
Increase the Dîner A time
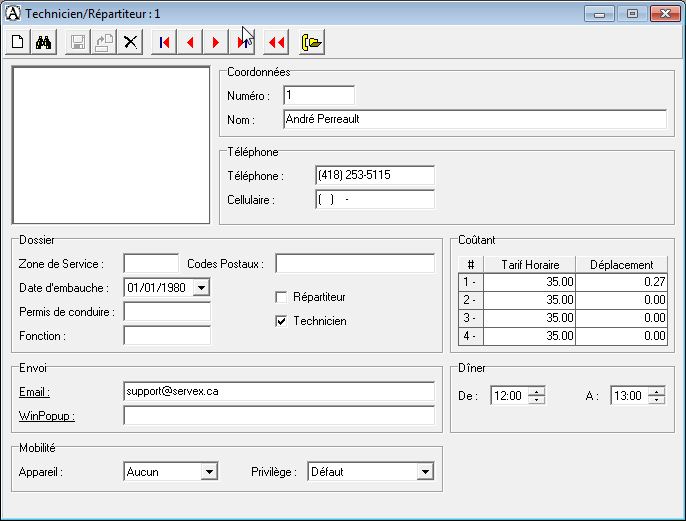[x=657, y=391]
